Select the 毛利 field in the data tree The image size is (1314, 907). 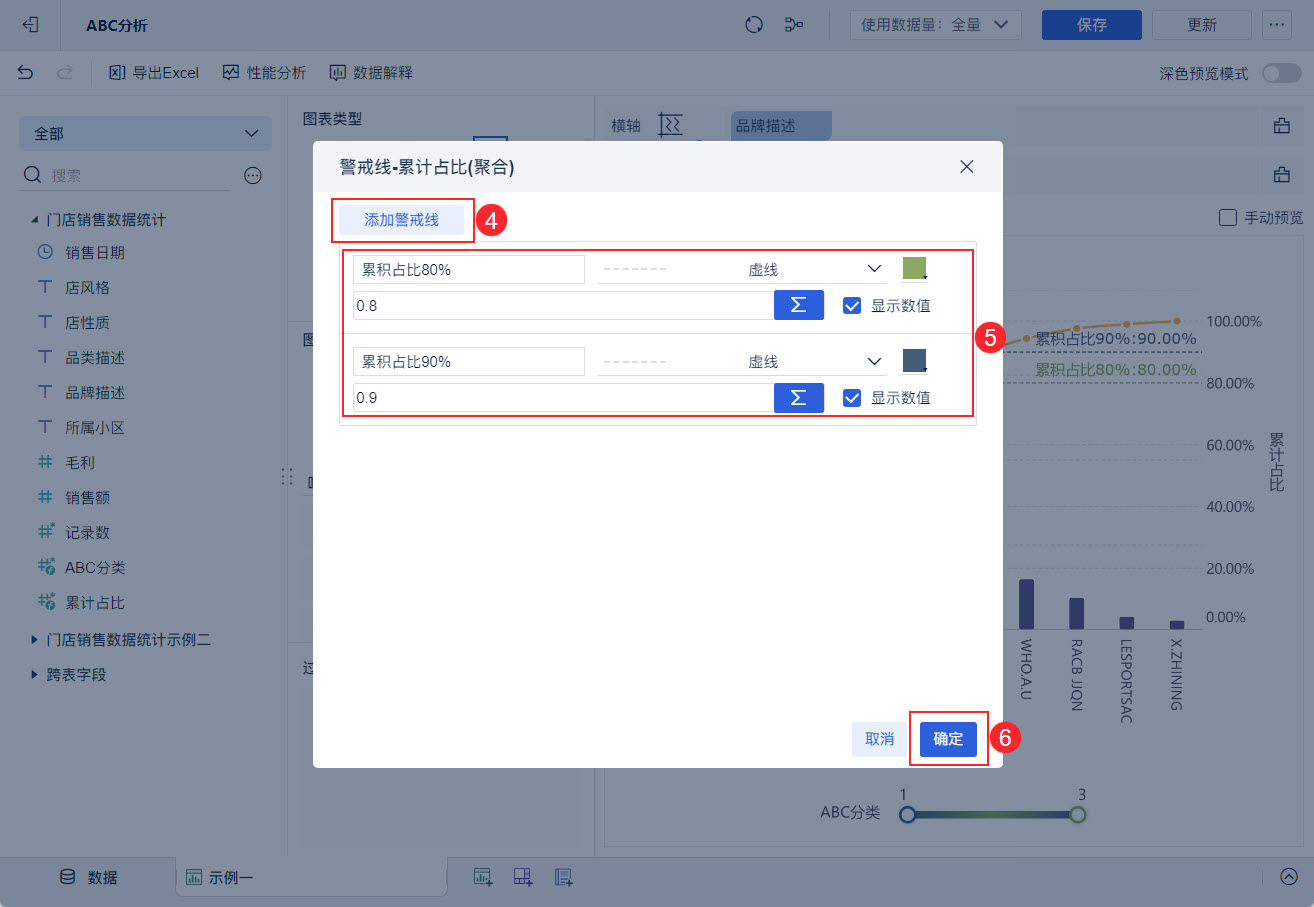80,463
